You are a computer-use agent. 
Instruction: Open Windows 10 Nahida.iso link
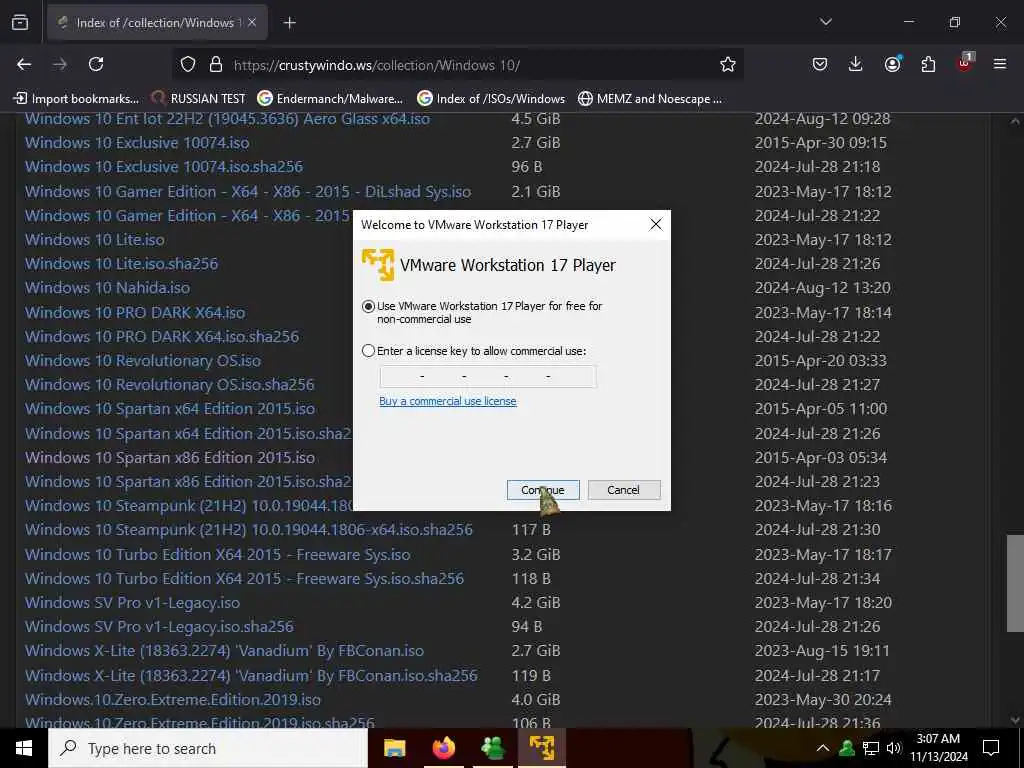pyautogui.click(x=108, y=288)
